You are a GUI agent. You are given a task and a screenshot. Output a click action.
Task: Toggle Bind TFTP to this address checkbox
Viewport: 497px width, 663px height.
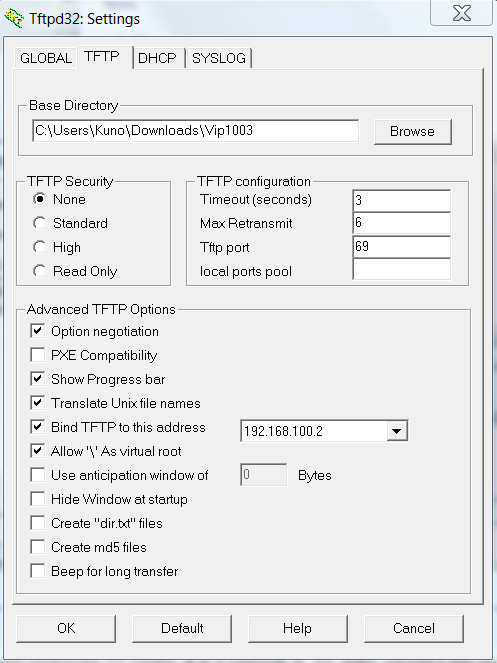38,427
